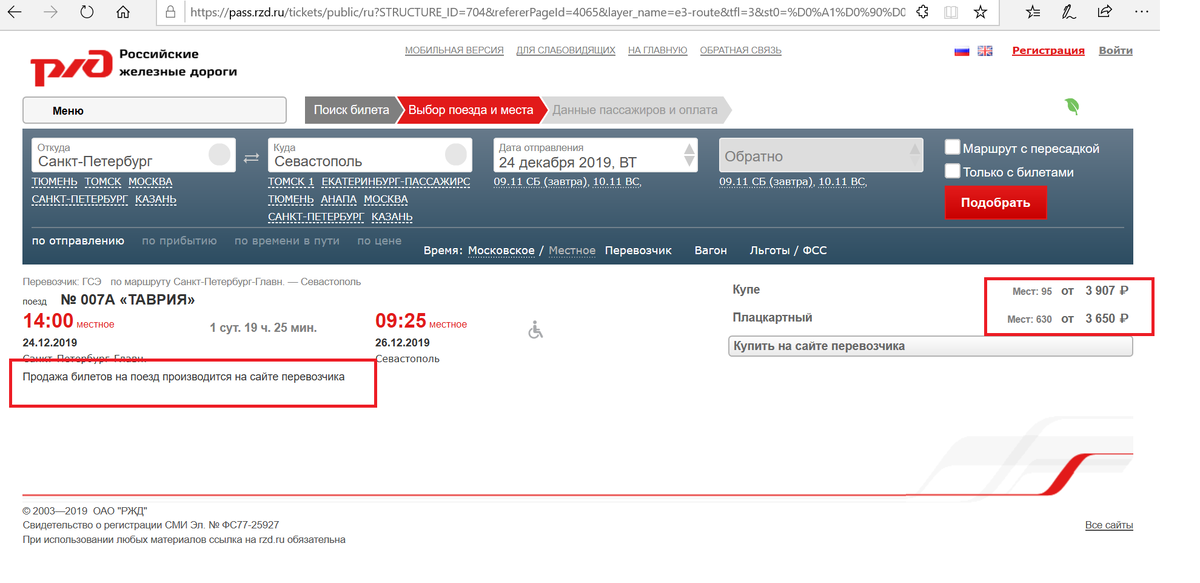The height and width of the screenshot is (583, 1200).
Task: Click the red Подобрать button
Action: click(995, 202)
